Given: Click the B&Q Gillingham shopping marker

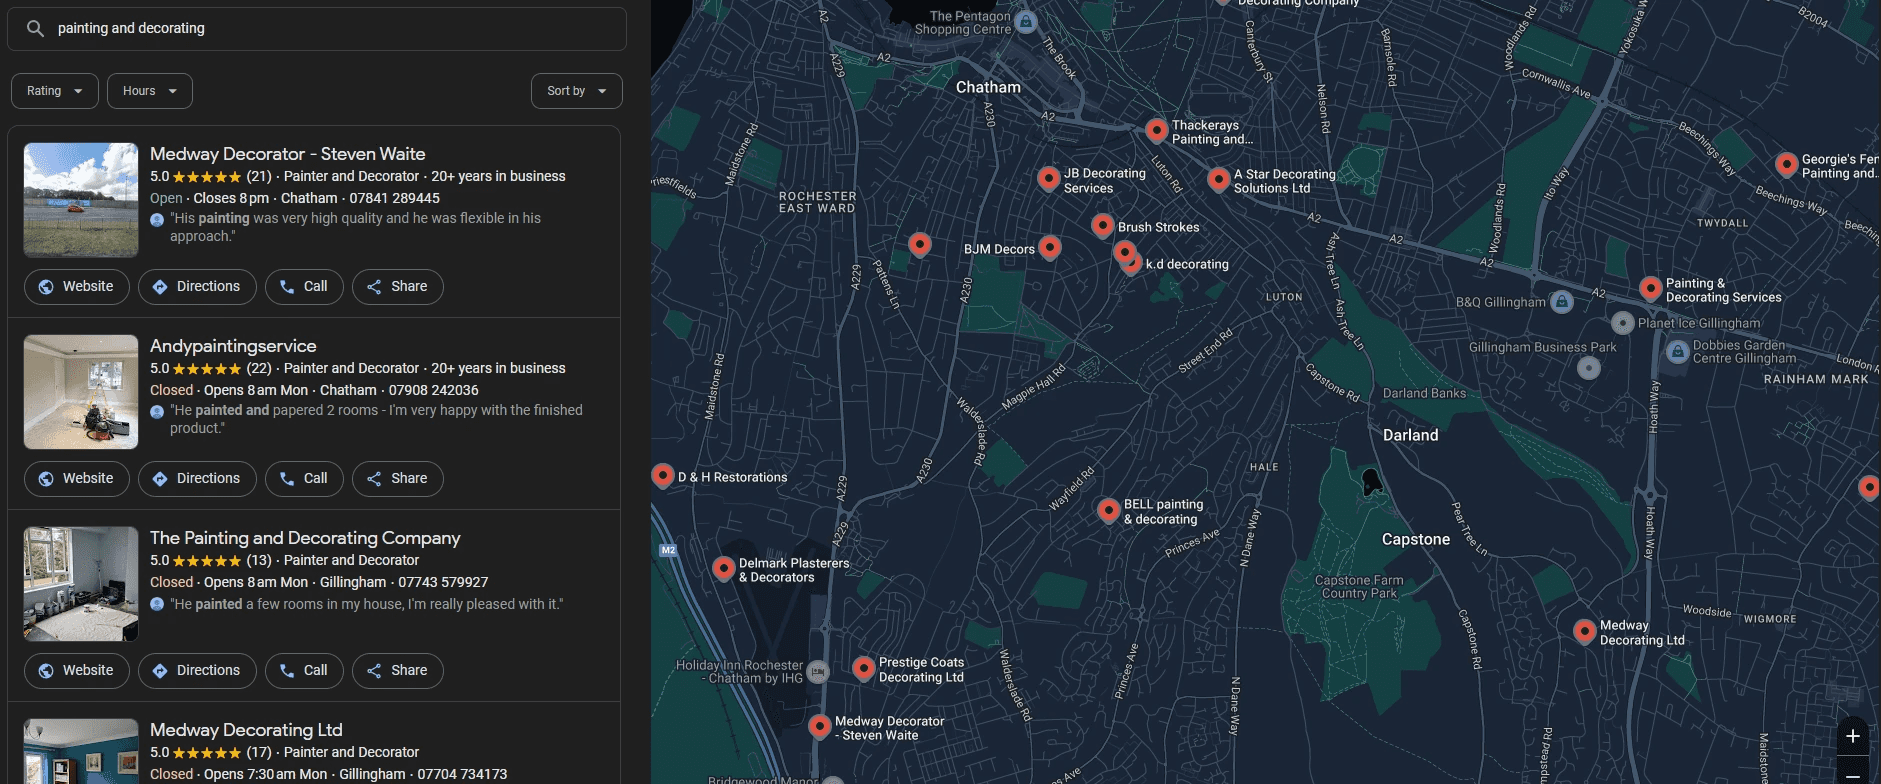Looking at the screenshot, I should coord(1562,301).
